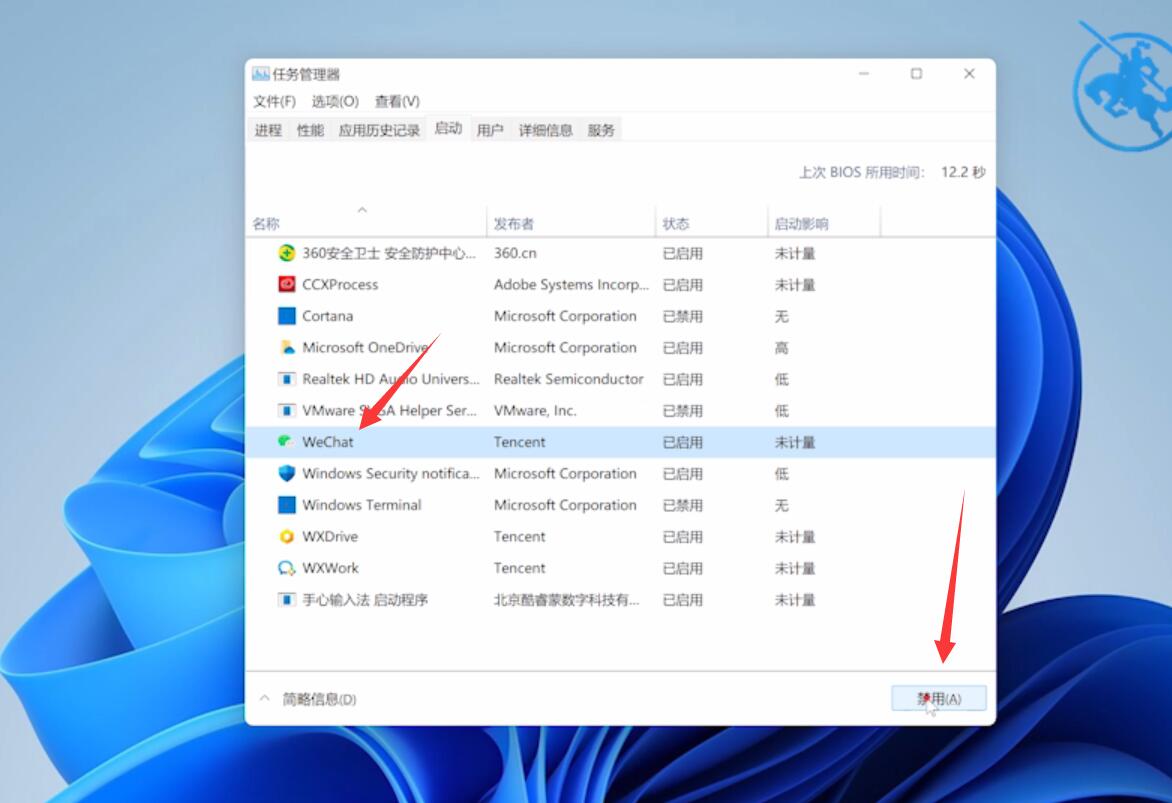Sort by the 启动影响 column header
Image resolution: width=1172 pixels, height=803 pixels.
tap(824, 223)
